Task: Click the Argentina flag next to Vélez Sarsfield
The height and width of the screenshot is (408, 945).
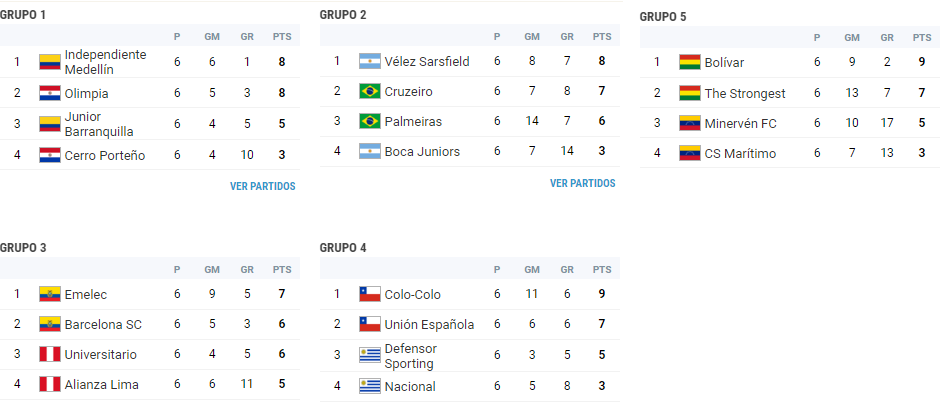Action: (370, 61)
